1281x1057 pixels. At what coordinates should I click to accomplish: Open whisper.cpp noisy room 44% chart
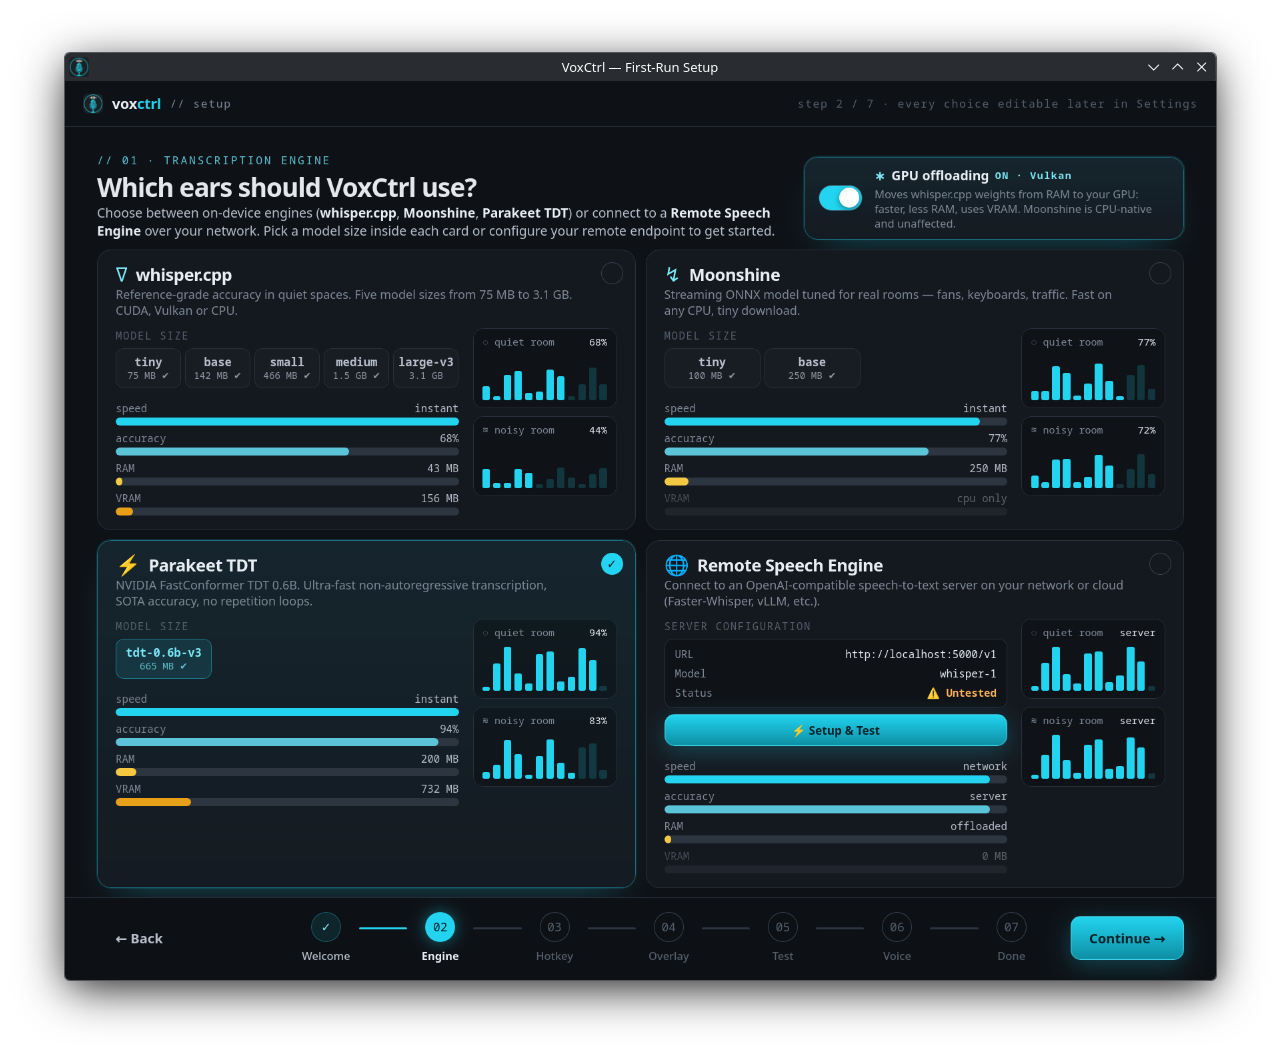545,456
